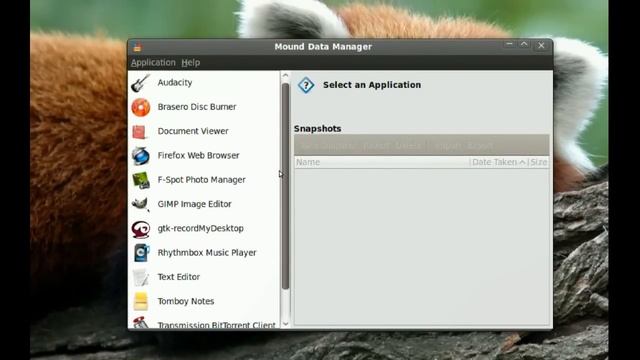Click the application list scrollbar thumb
This screenshot has width=640, height=360.
click(x=285, y=186)
